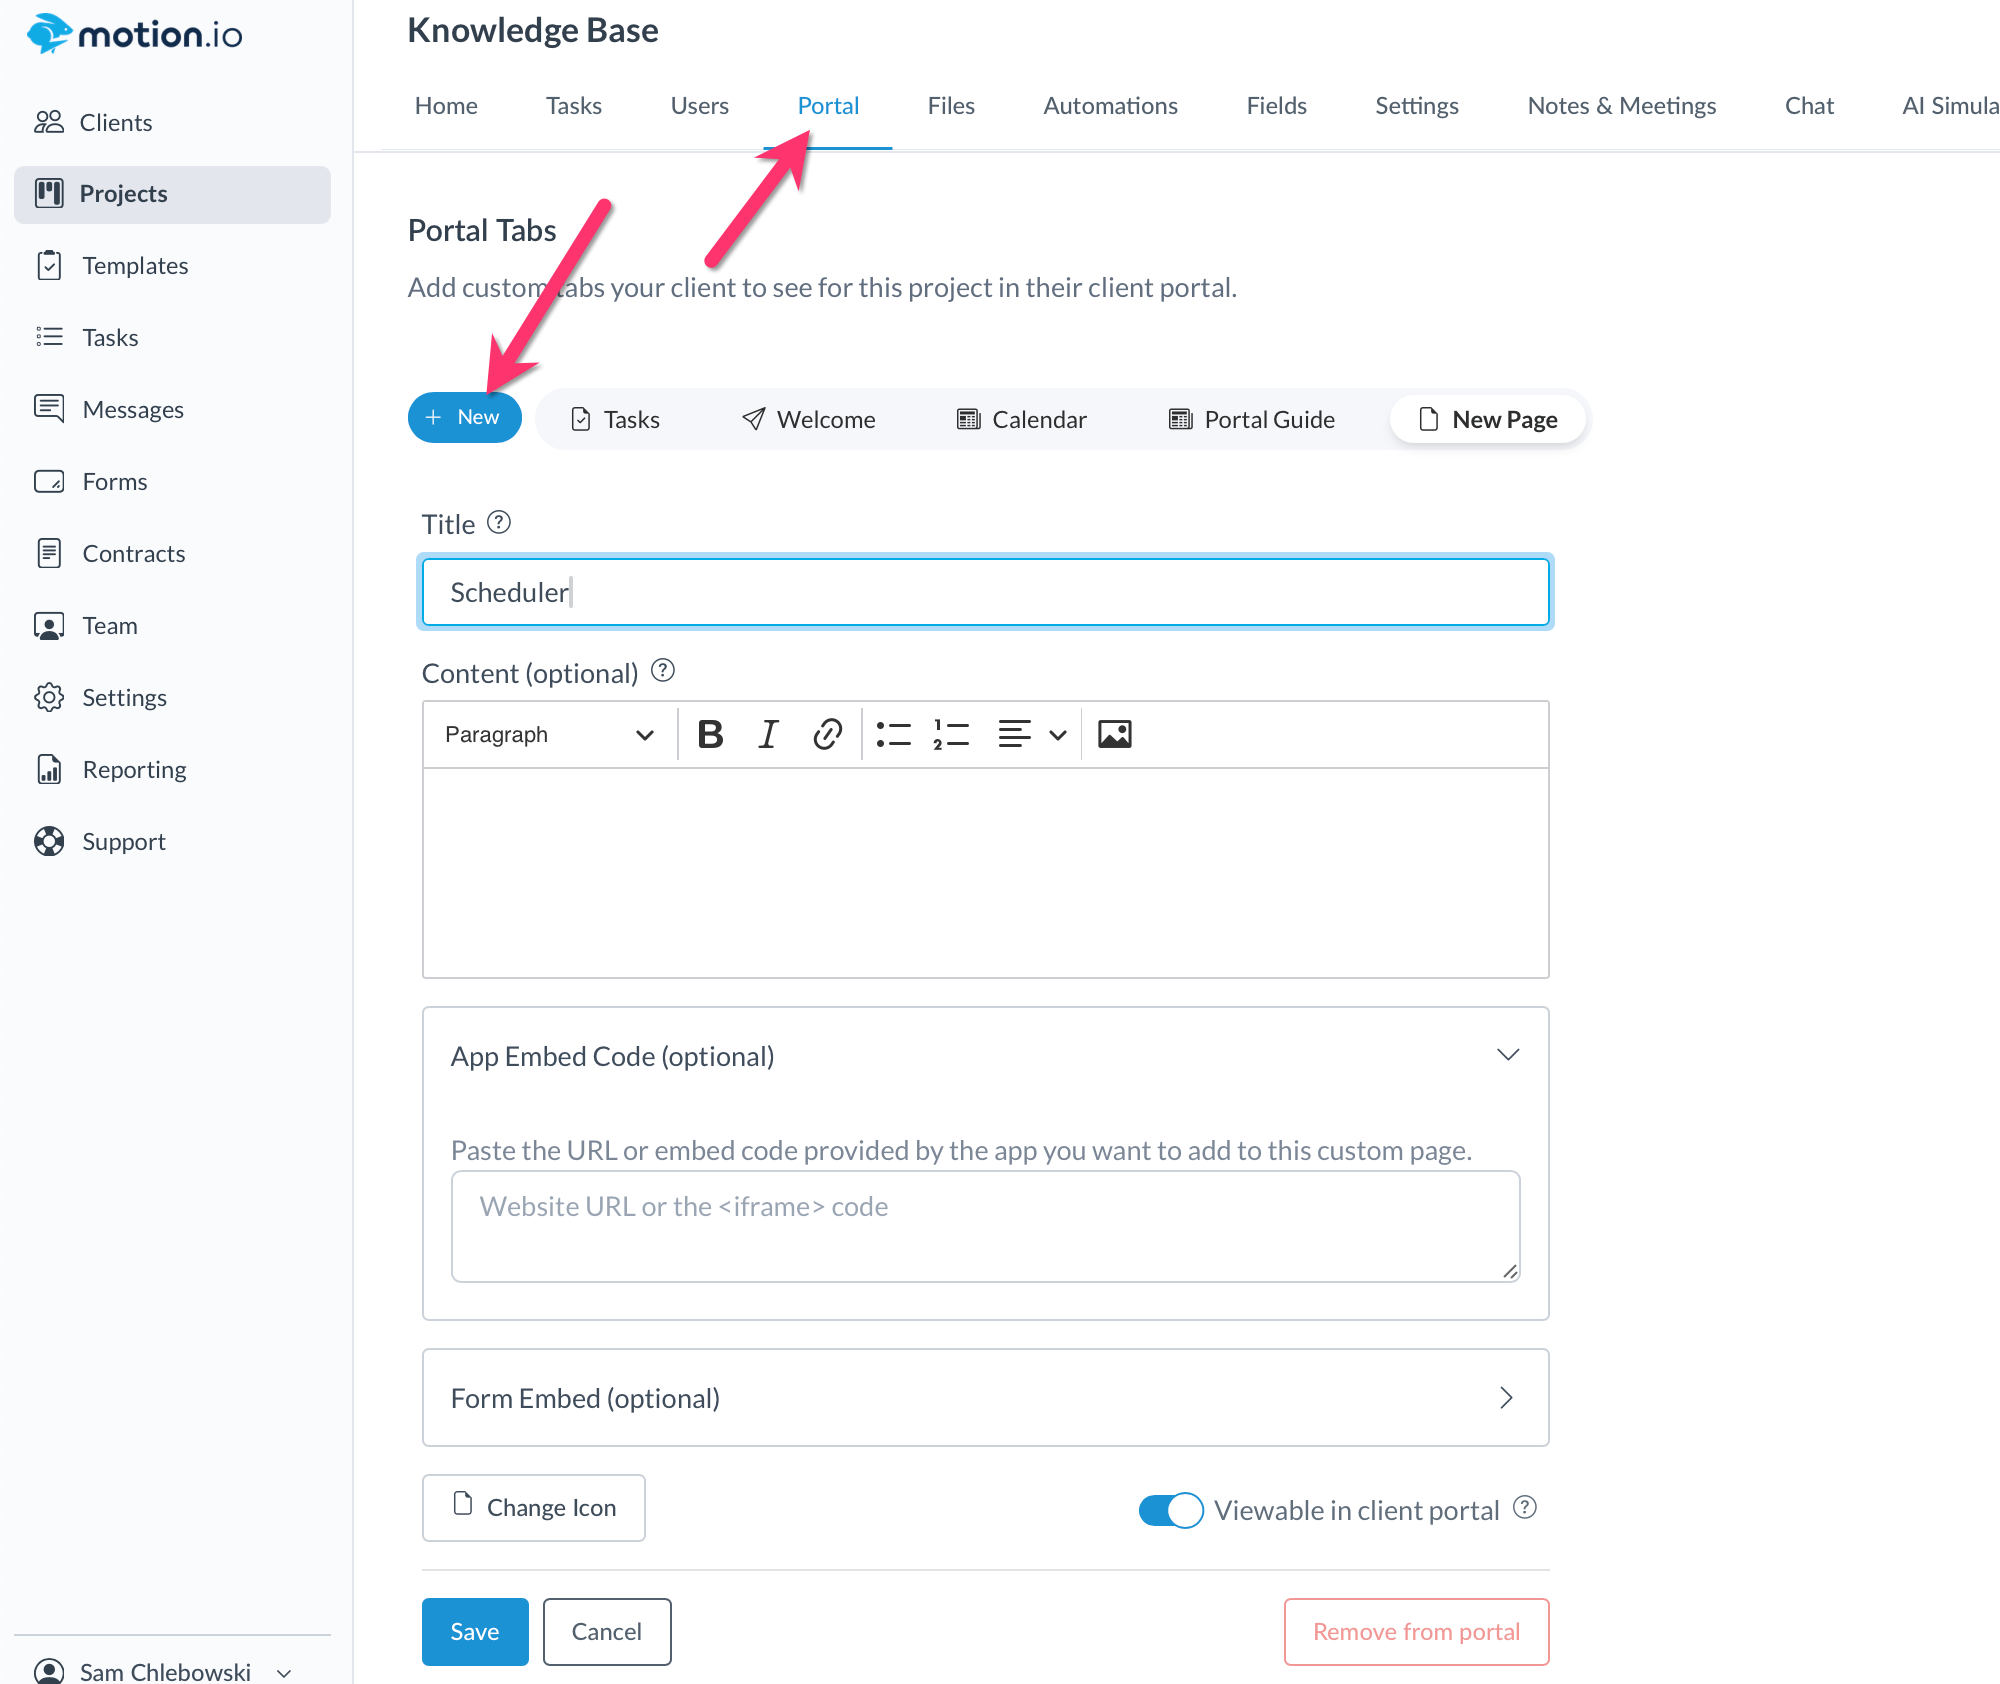
Task: Click the Title help question mark icon
Action: (498, 523)
